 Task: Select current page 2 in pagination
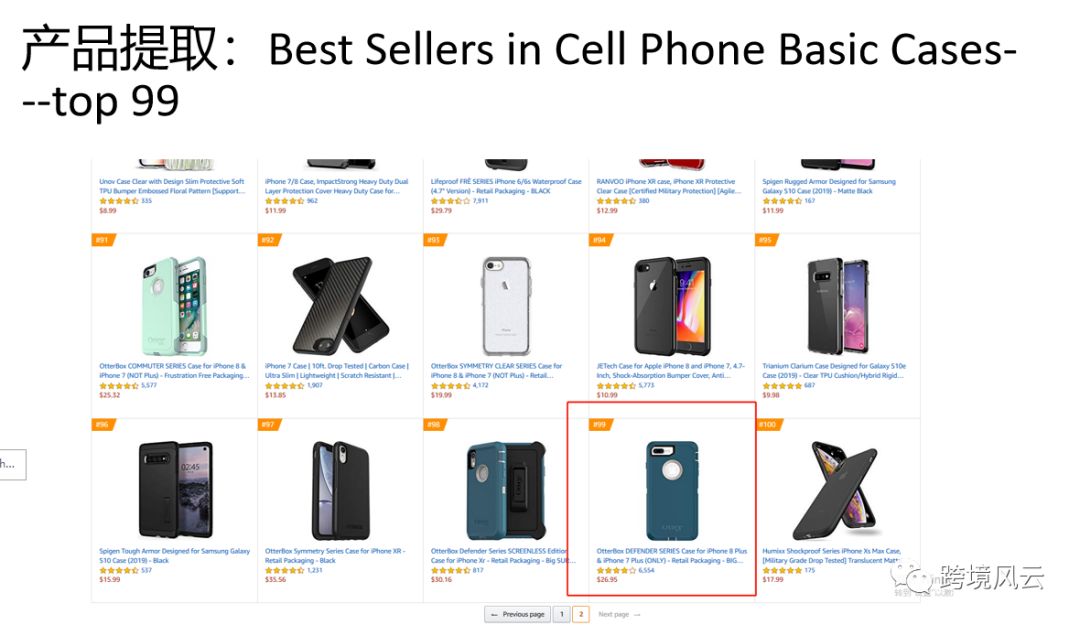click(581, 614)
